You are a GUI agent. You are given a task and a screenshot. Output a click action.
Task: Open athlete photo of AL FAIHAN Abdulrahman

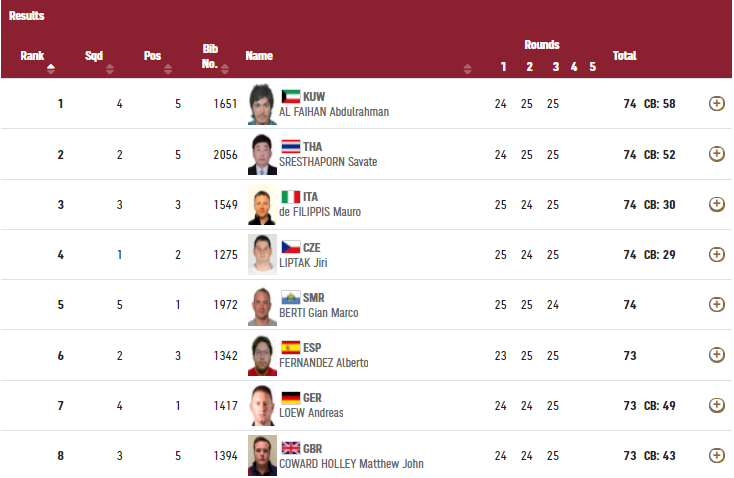(262, 104)
